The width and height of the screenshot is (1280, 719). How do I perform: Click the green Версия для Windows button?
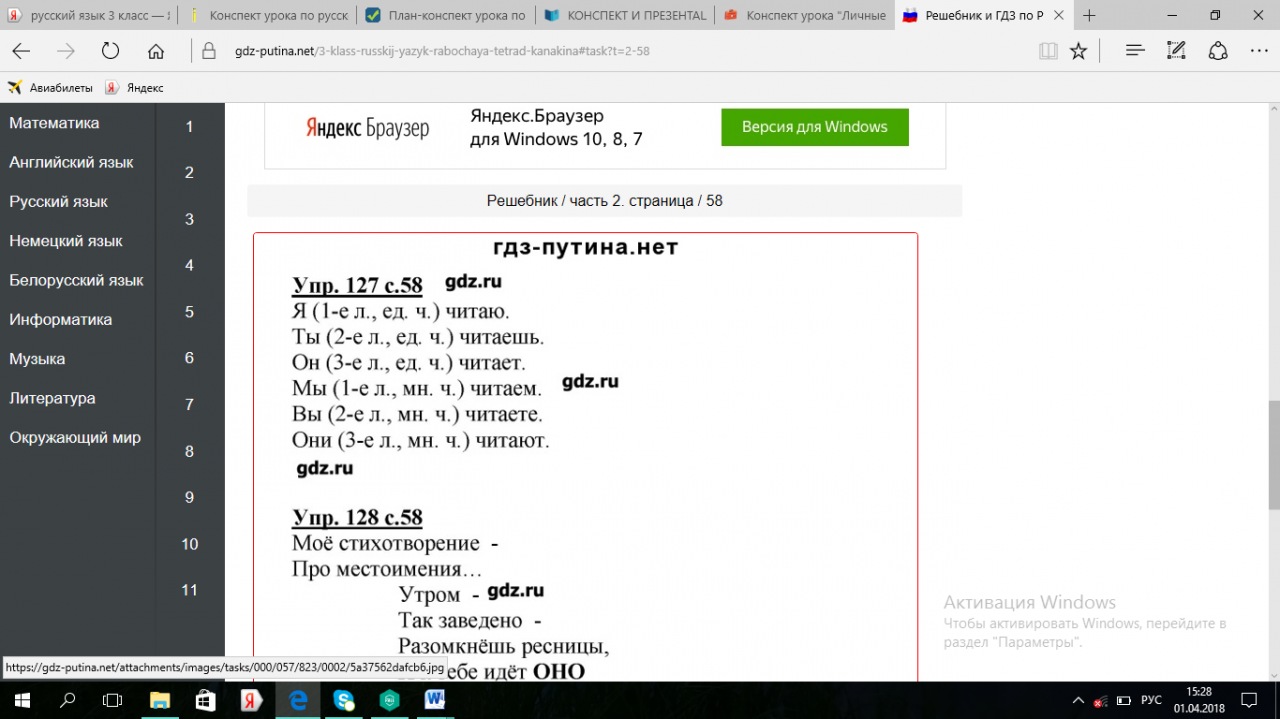[x=814, y=127]
